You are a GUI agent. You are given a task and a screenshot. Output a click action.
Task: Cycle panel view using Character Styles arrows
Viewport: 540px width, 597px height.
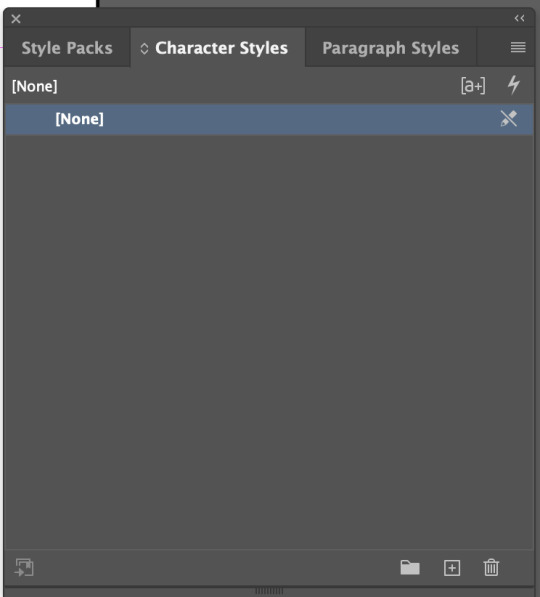tap(144, 48)
